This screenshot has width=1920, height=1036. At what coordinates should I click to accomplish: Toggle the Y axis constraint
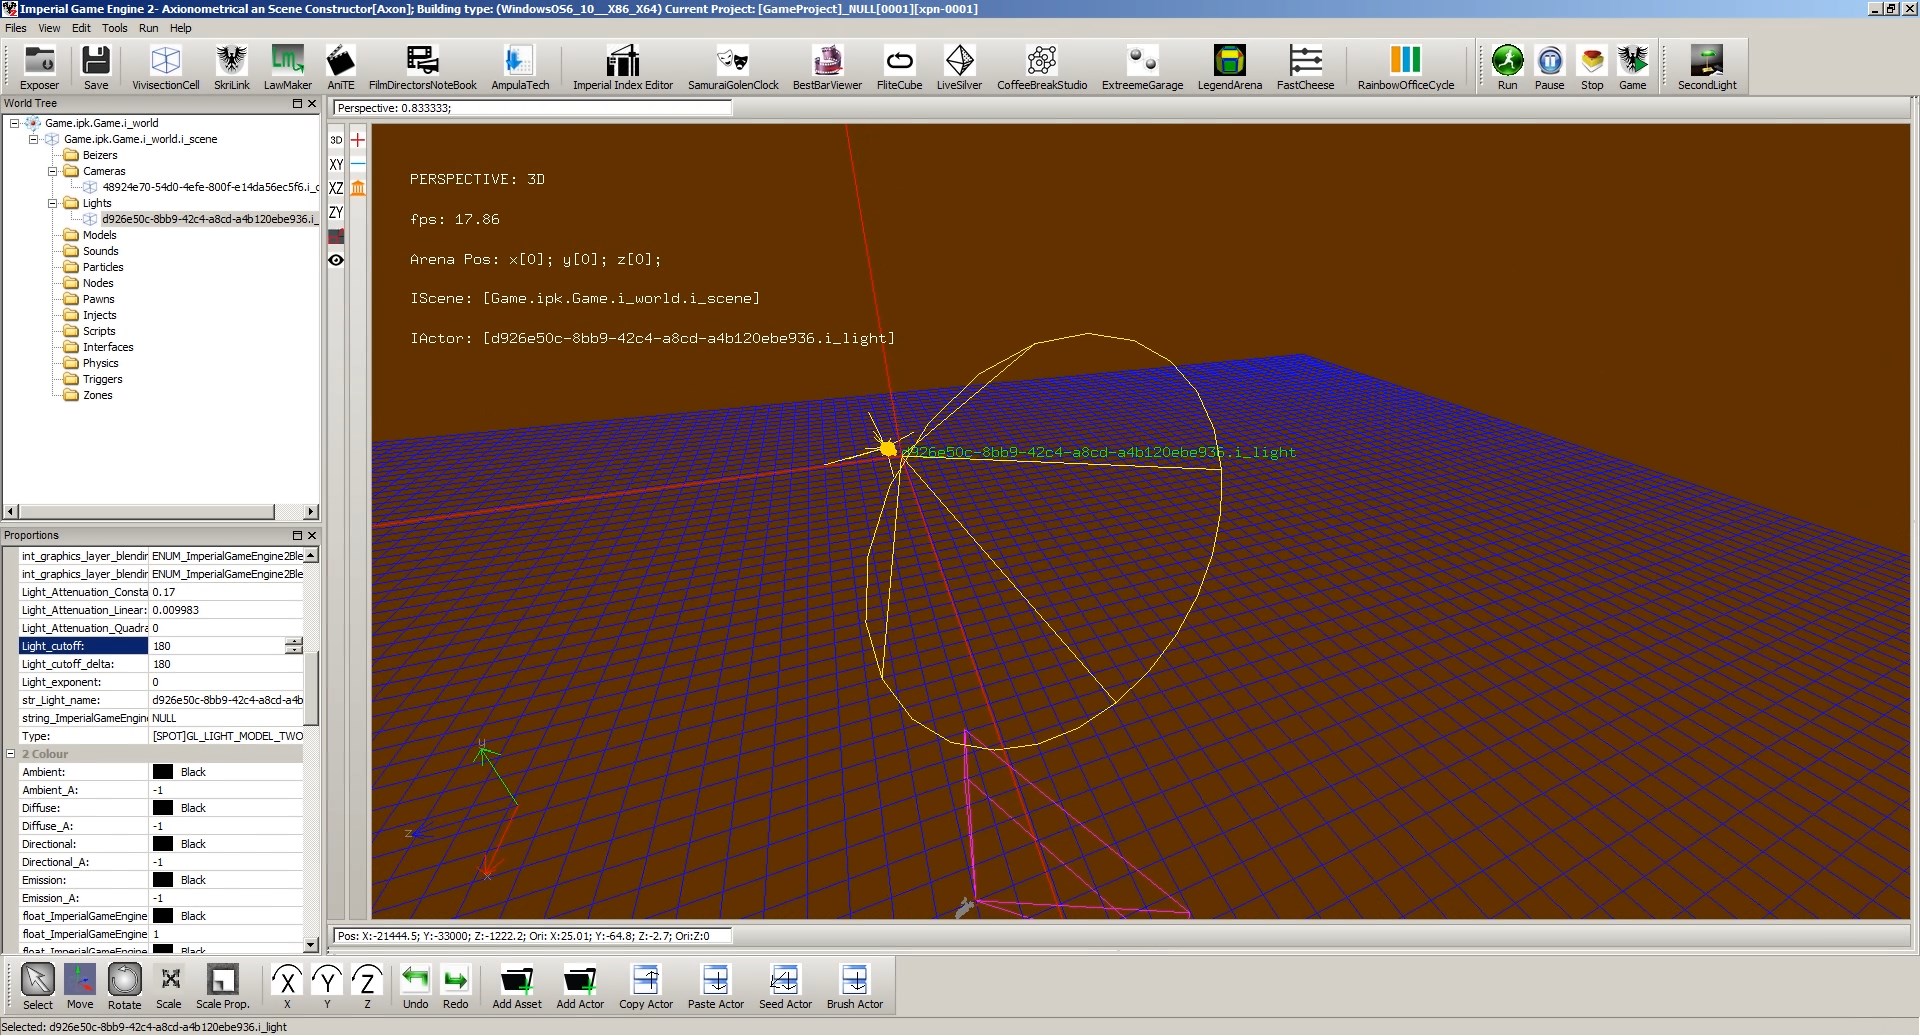327,987
